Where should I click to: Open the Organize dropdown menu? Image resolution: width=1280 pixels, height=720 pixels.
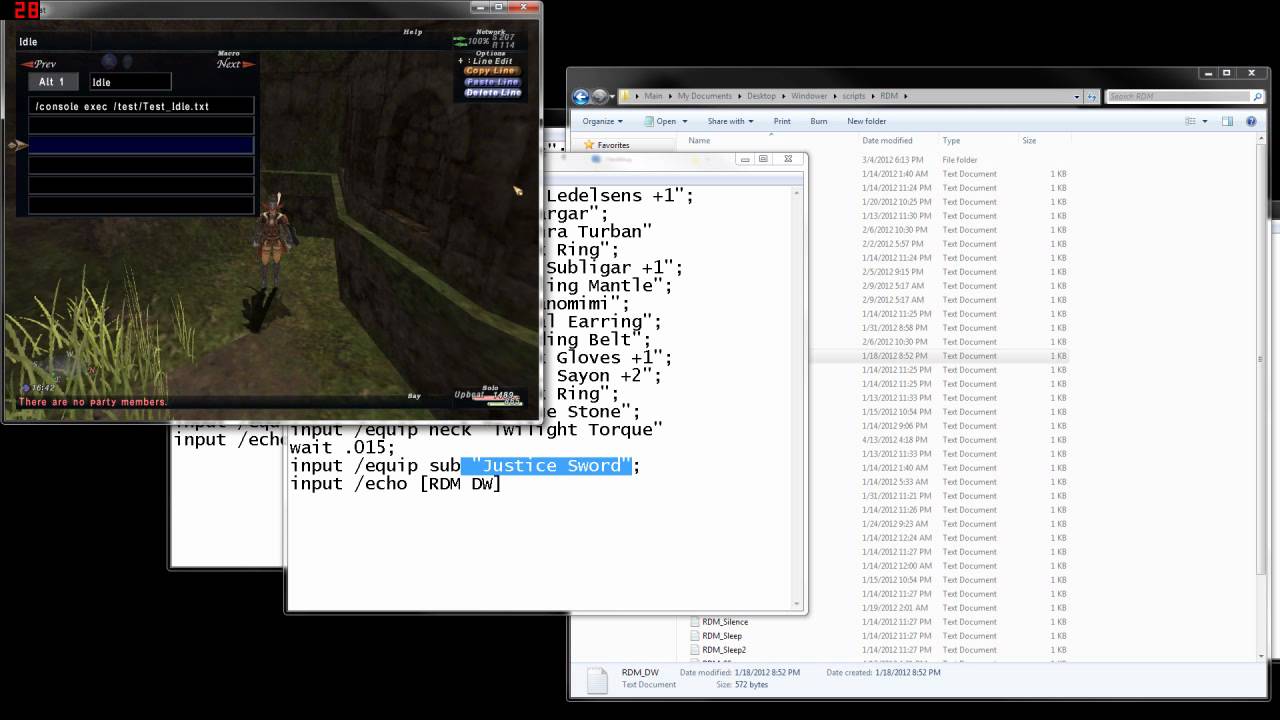pyautogui.click(x=602, y=121)
